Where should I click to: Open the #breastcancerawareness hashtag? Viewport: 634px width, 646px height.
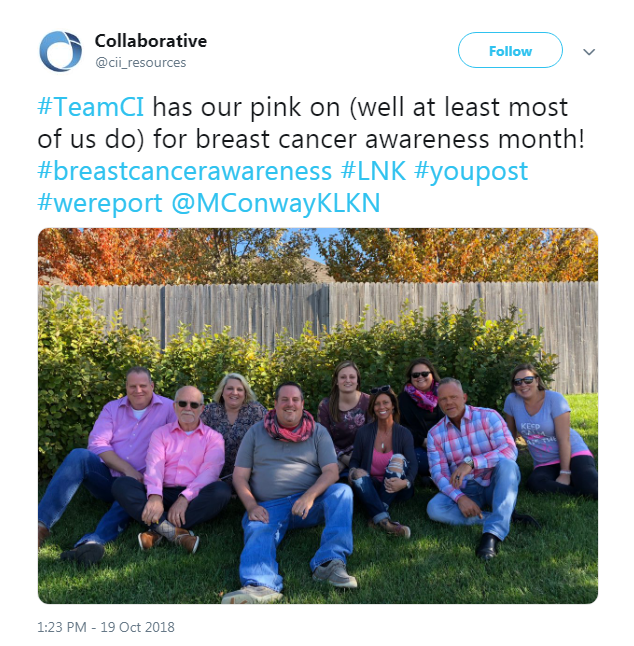point(185,171)
